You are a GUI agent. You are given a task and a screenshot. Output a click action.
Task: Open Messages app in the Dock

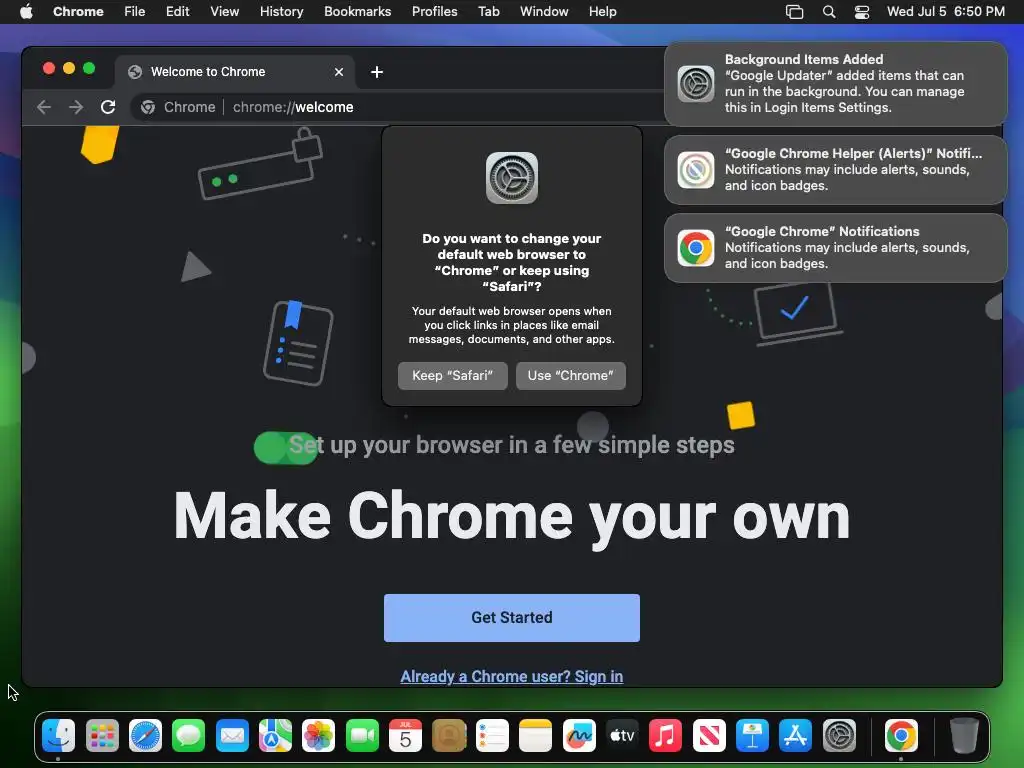coord(189,735)
